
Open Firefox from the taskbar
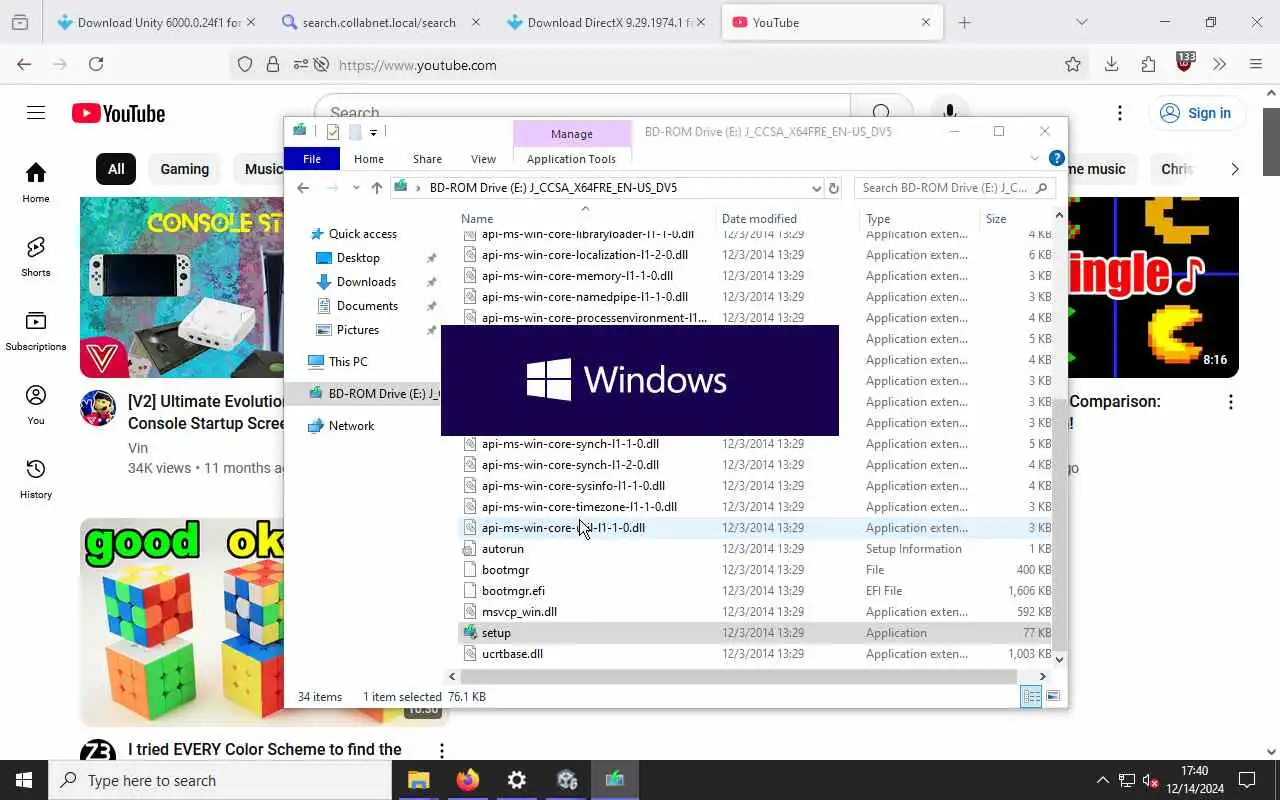(468, 780)
